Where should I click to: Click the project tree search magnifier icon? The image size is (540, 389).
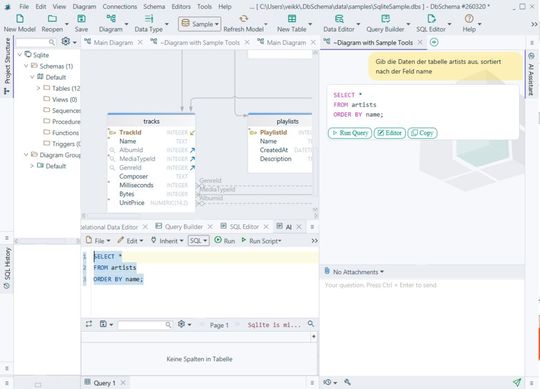(x=52, y=42)
